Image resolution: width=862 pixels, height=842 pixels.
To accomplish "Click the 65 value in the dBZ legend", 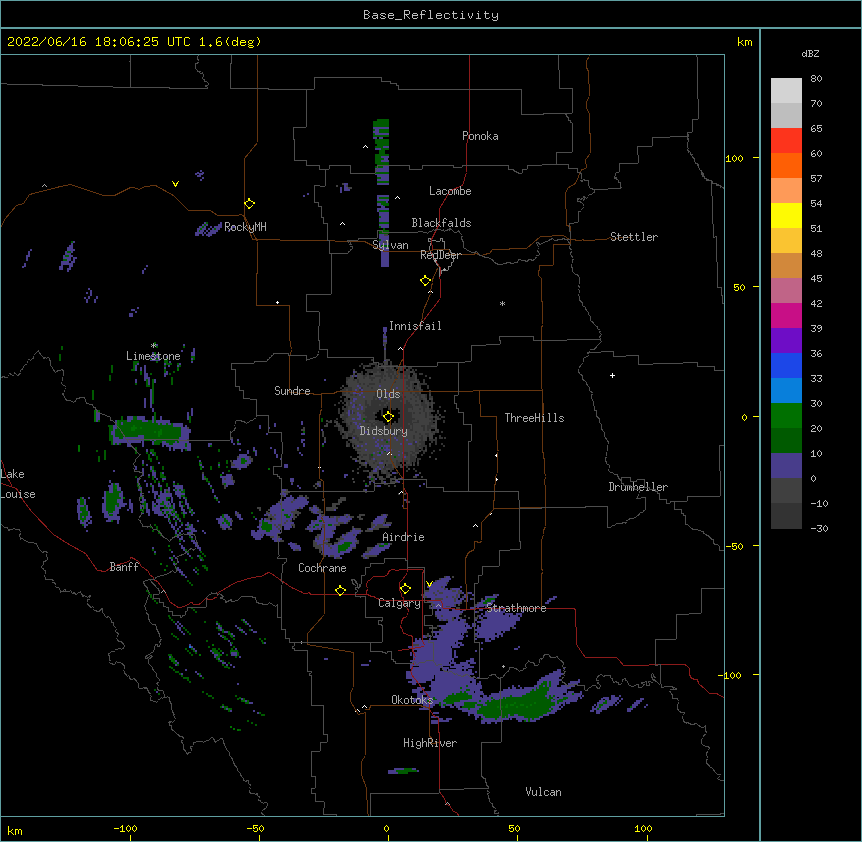I will coord(816,128).
